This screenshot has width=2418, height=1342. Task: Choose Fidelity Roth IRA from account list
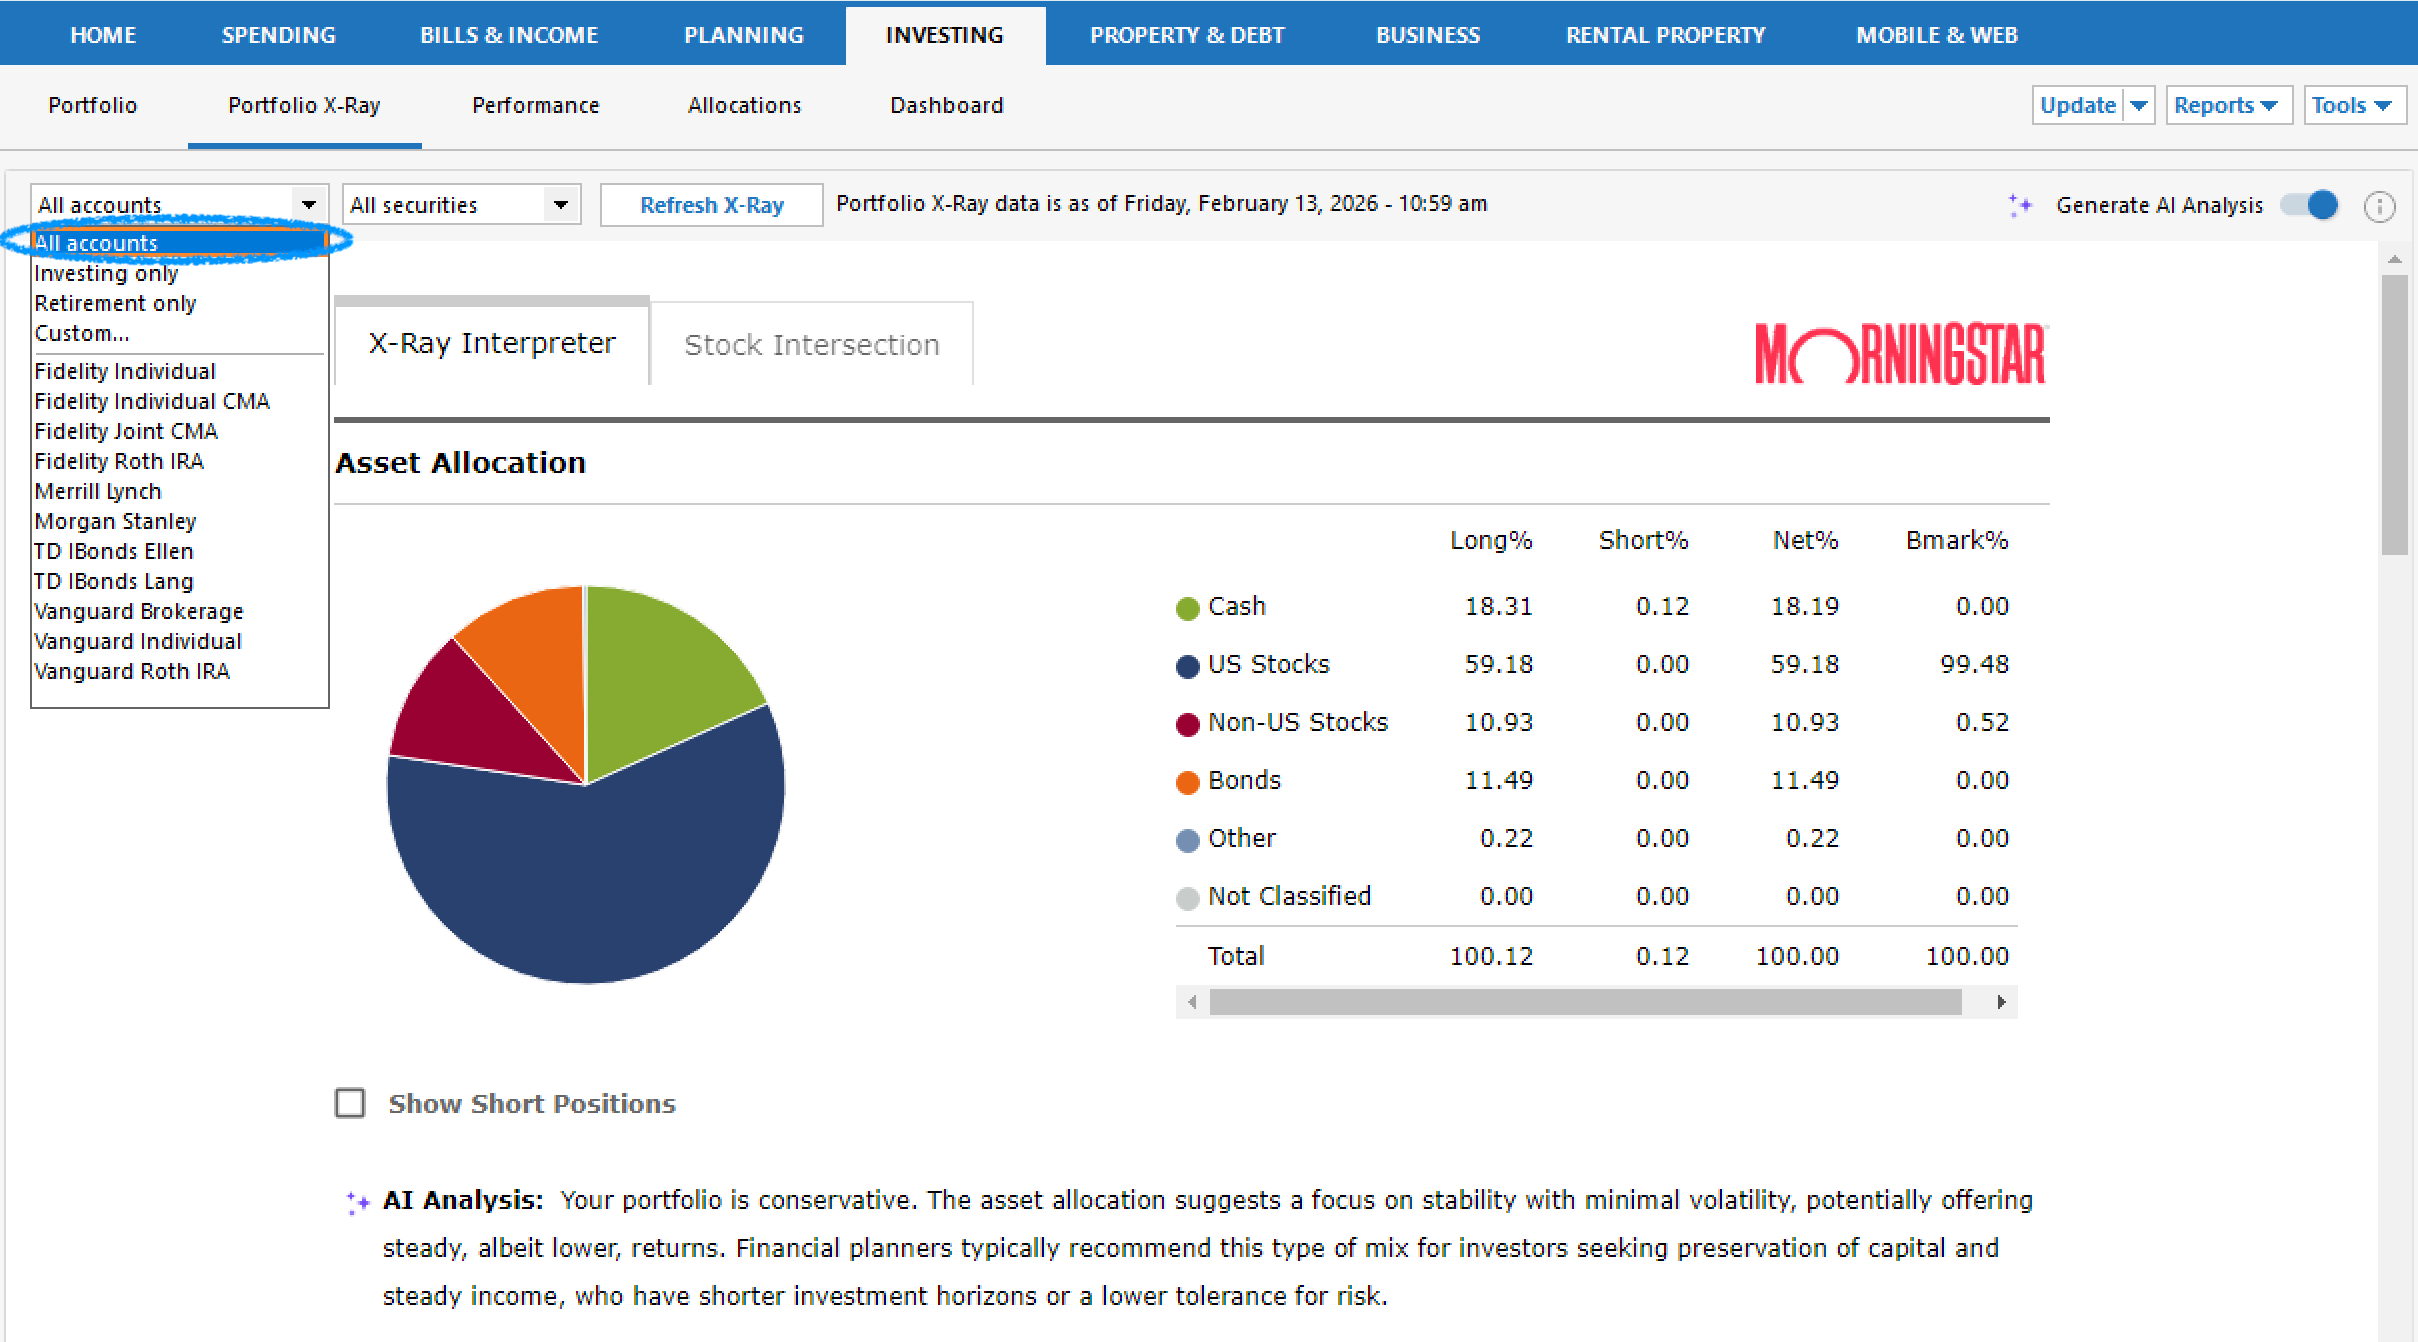tap(119, 461)
